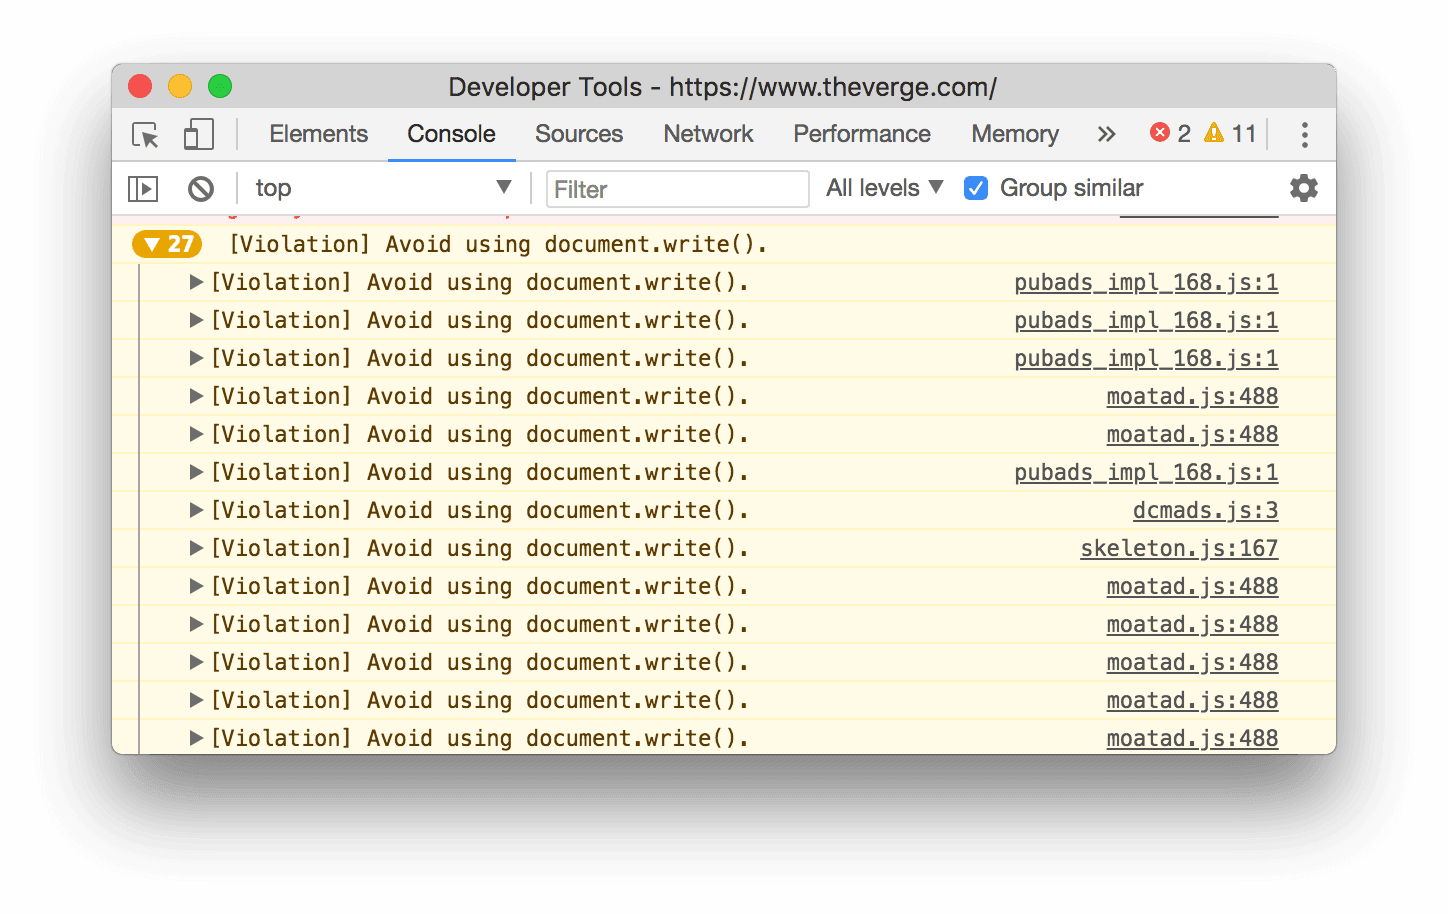This screenshot has width=1448, height=914.
Task: Click the yellow warning count icon
Action: point(1214,133)
